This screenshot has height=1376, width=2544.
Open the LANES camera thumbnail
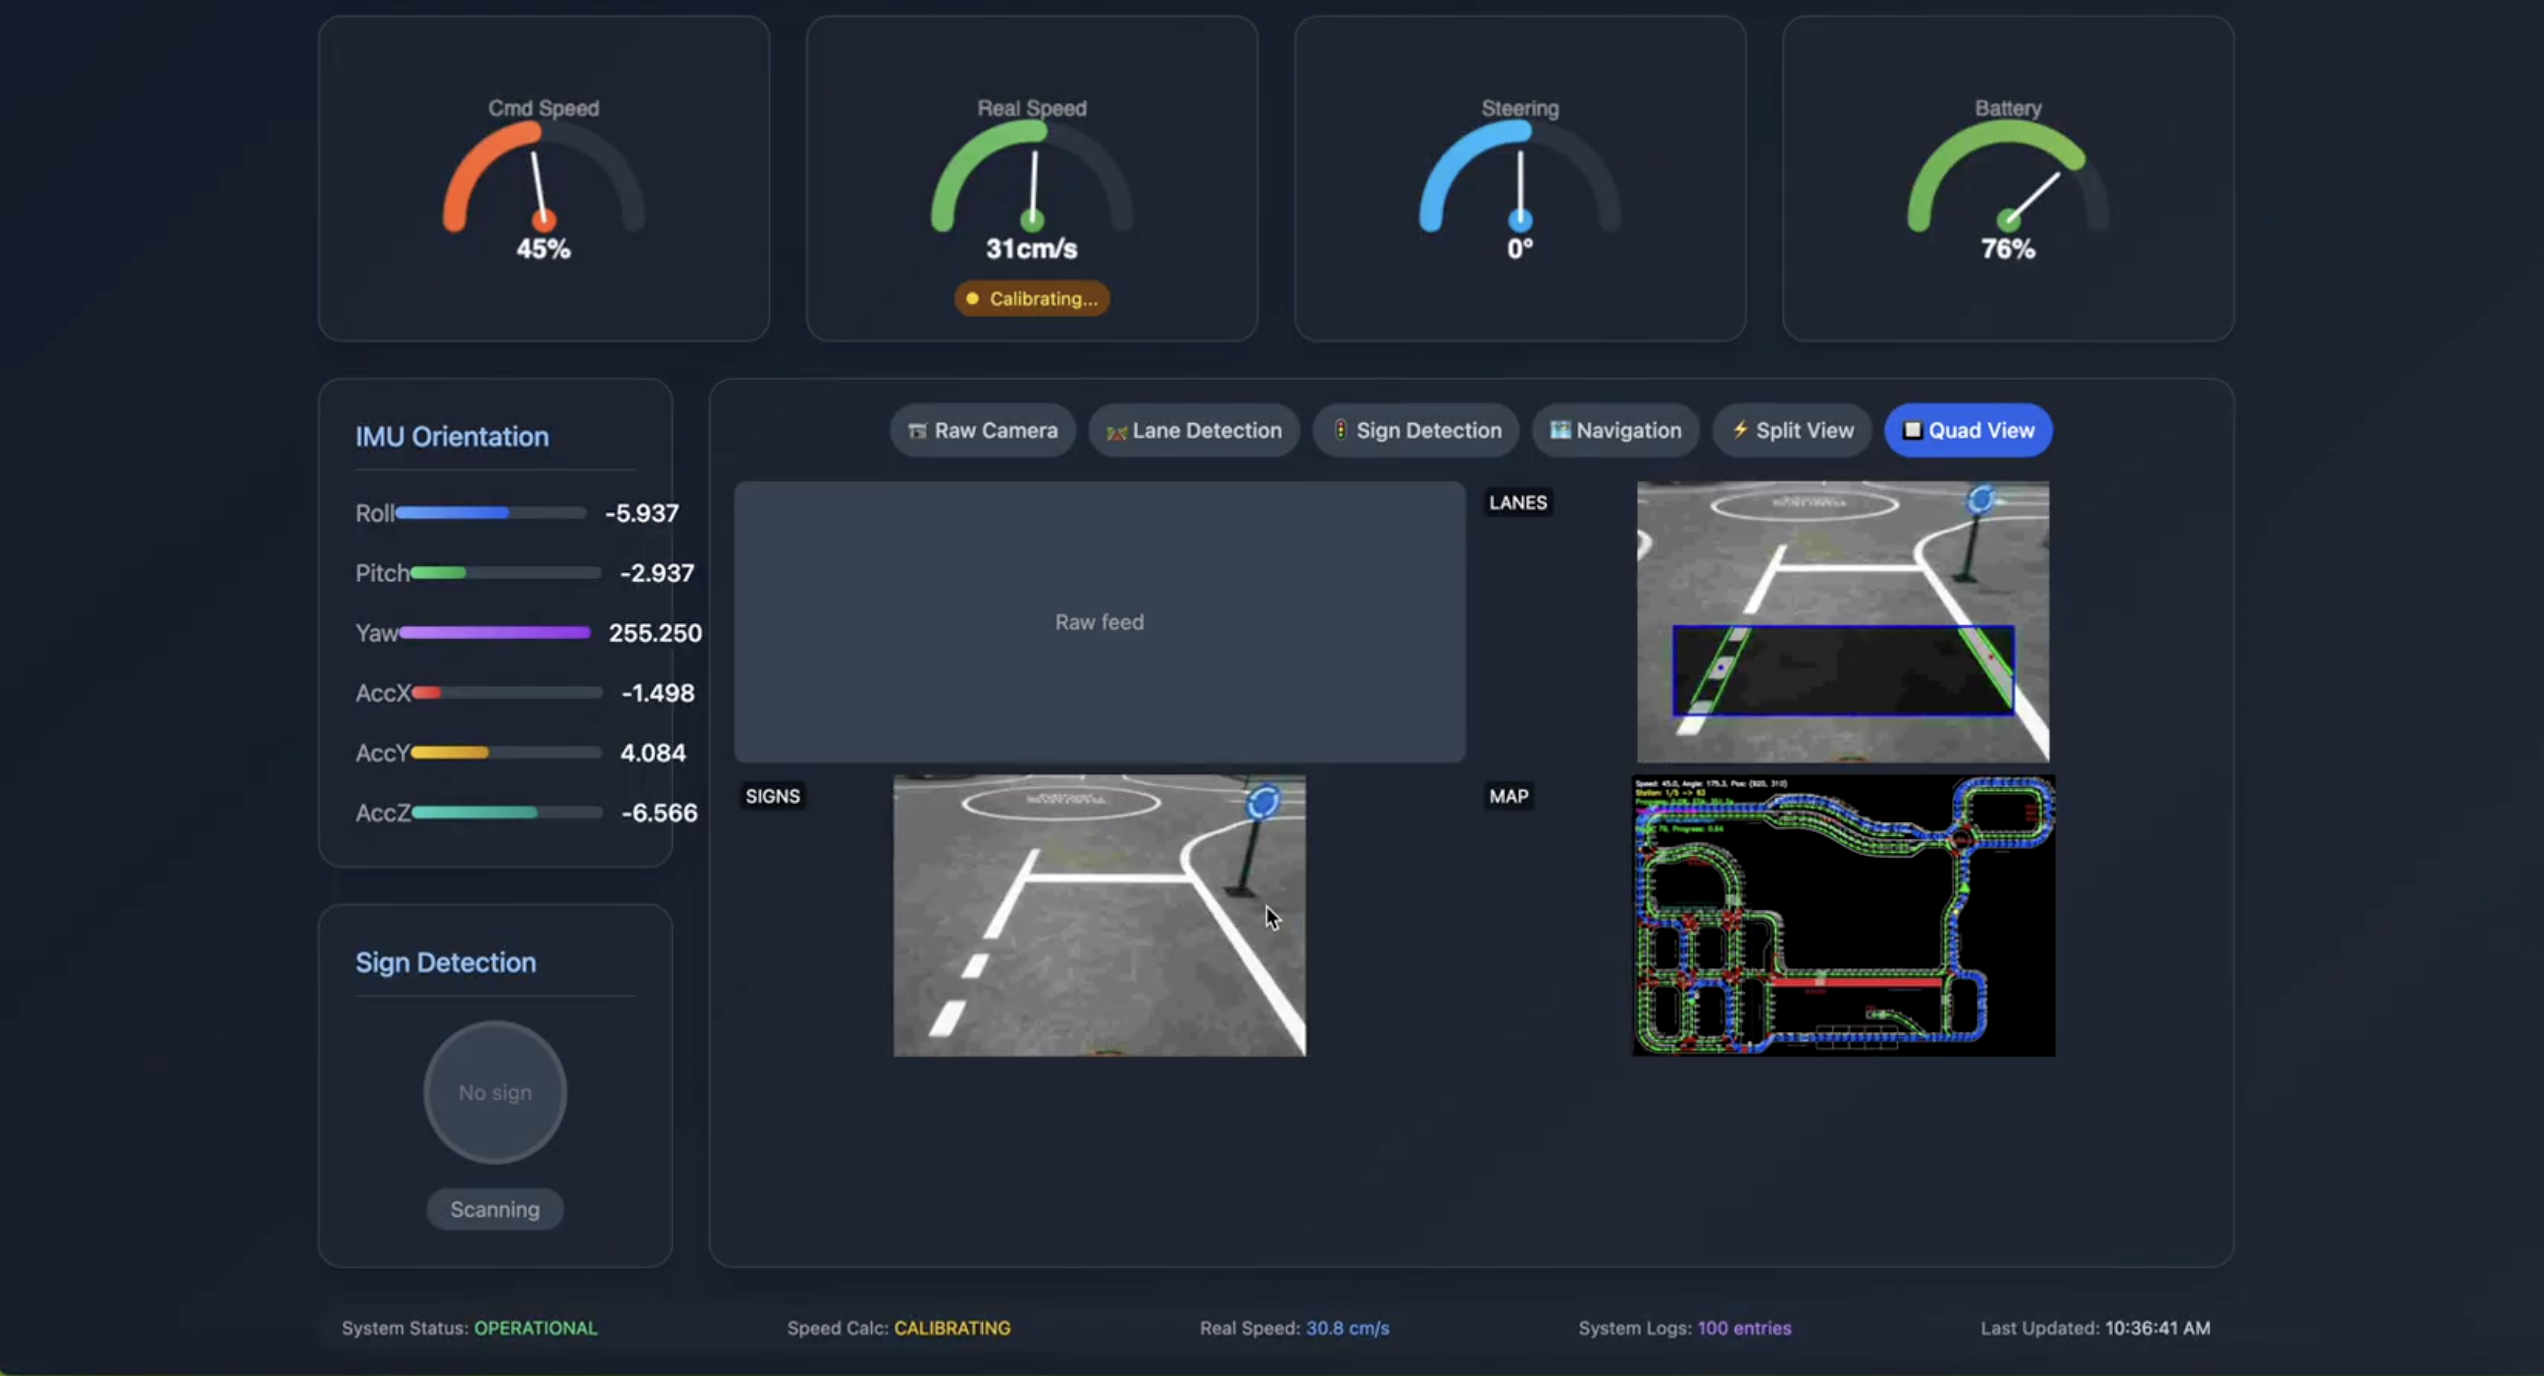[x=1842, y=622]
